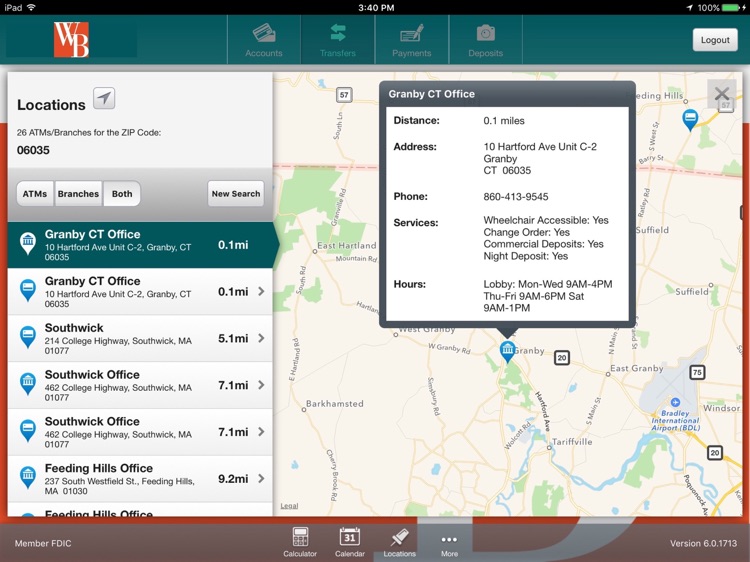Screen dimensions: 750x562
Task: Tap the Granby branch pin on map
Action: tap(507, 352)
